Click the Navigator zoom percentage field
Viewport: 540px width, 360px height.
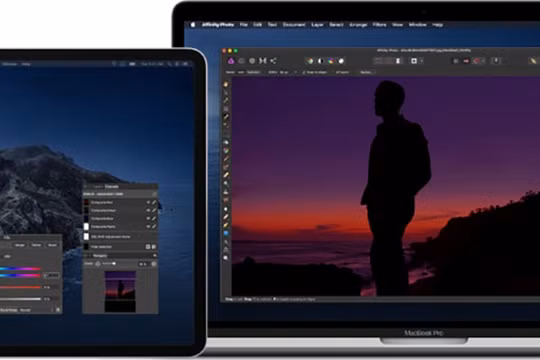coord(143,264)
